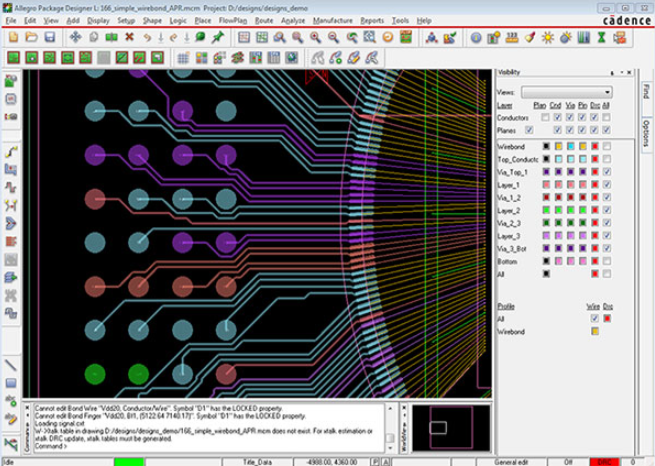The height and width of the screenshot is (466, 655).
Task: Click the P button in status bar
Action: click(374, 461)
